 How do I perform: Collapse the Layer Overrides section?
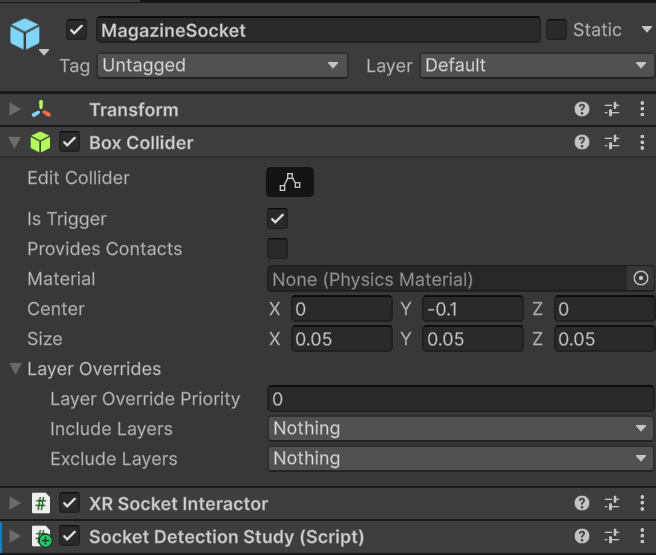tap(15, 369)
